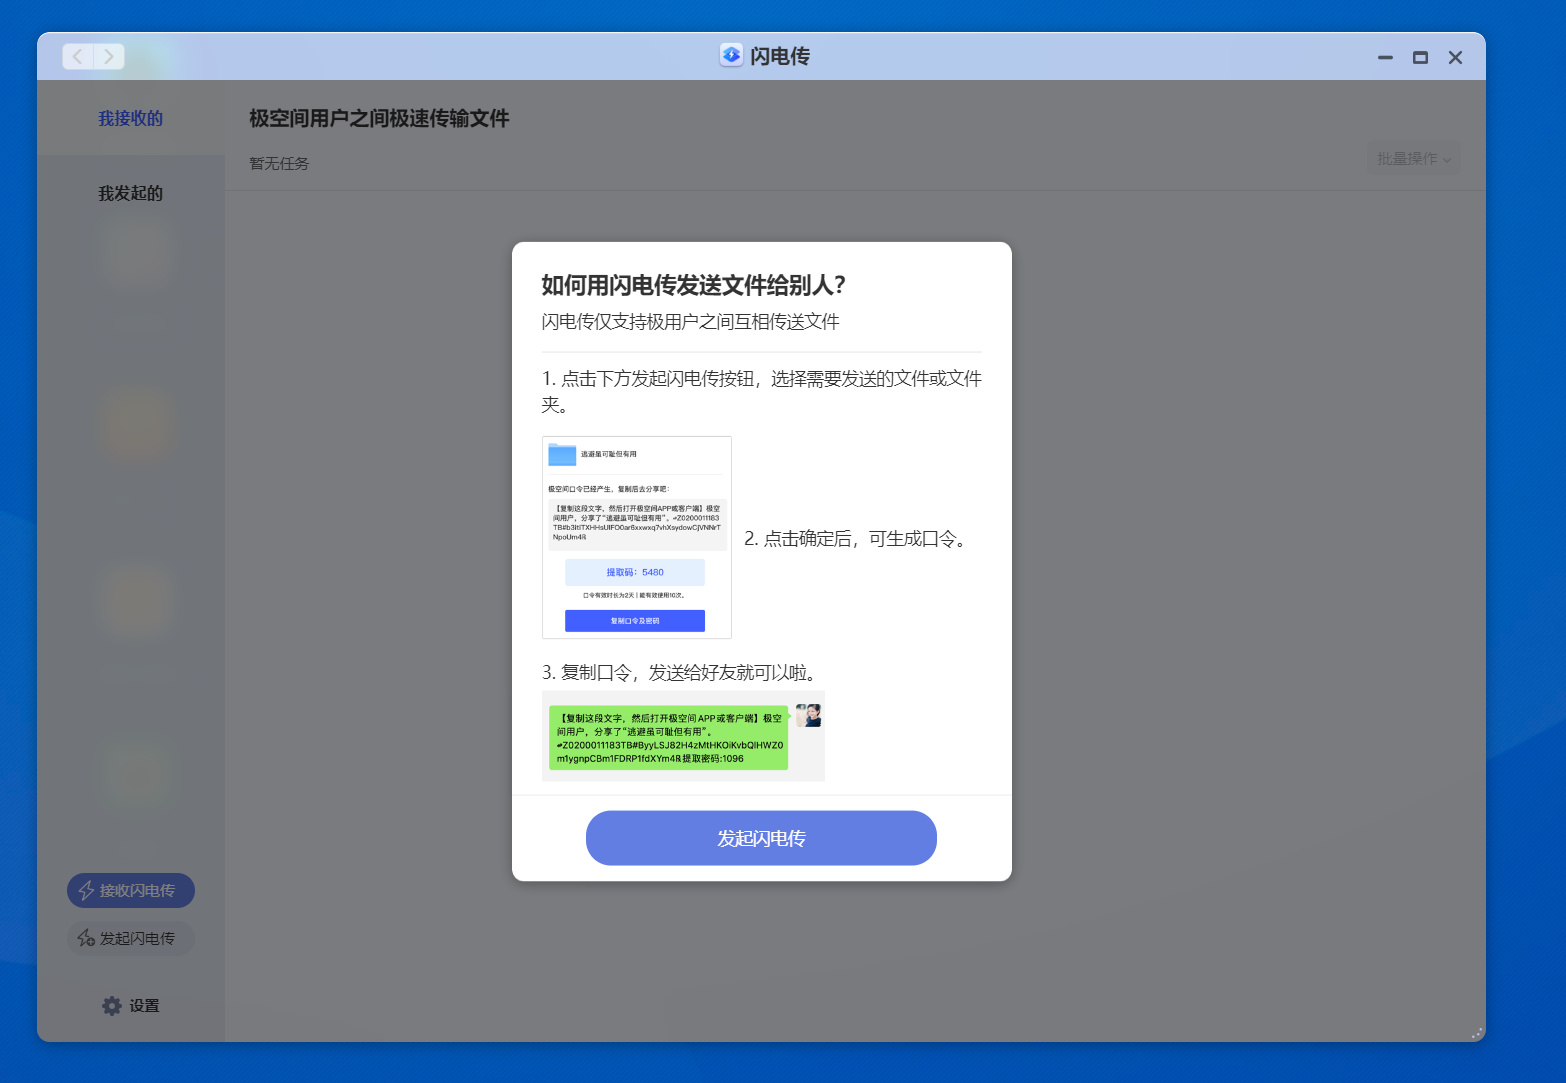1566x1083 pixels.
Task: Maximize the 闪电传 window
Action: coord(1420,57)
